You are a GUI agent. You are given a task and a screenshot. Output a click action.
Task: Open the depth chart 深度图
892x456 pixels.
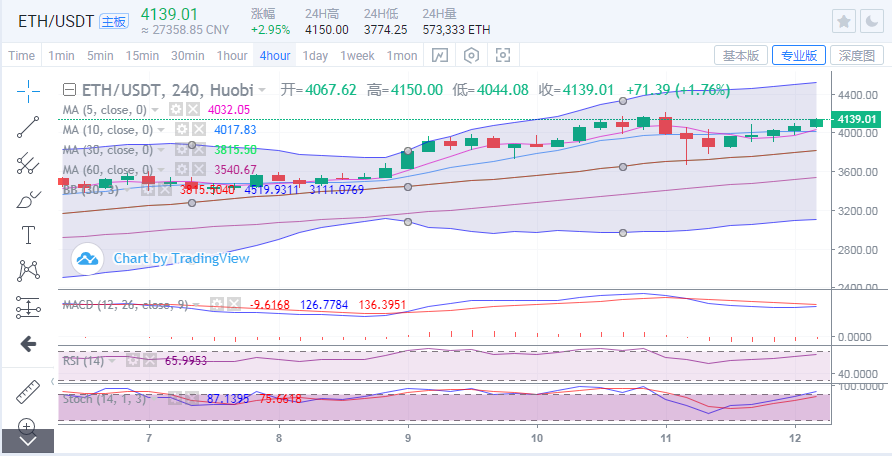point(857,55)
